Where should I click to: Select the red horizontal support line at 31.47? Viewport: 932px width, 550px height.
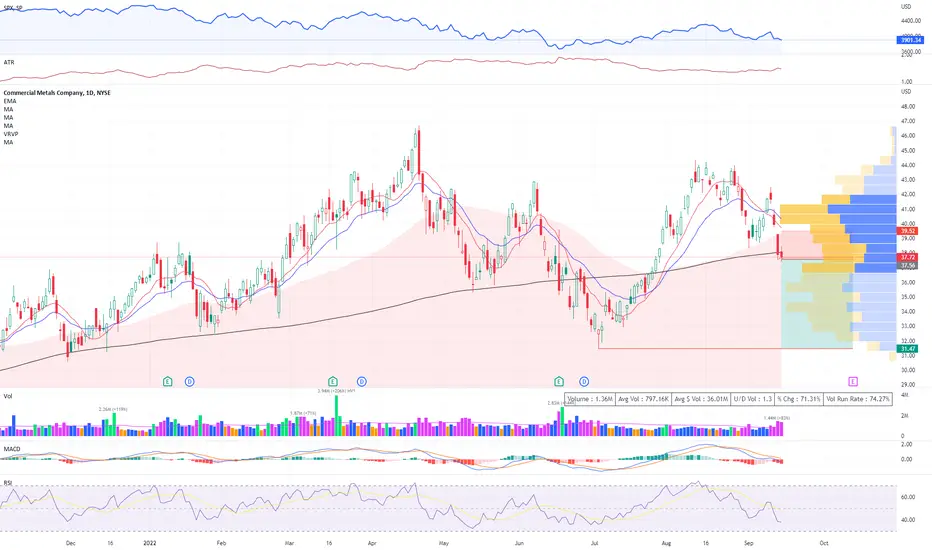pos(725,348)
